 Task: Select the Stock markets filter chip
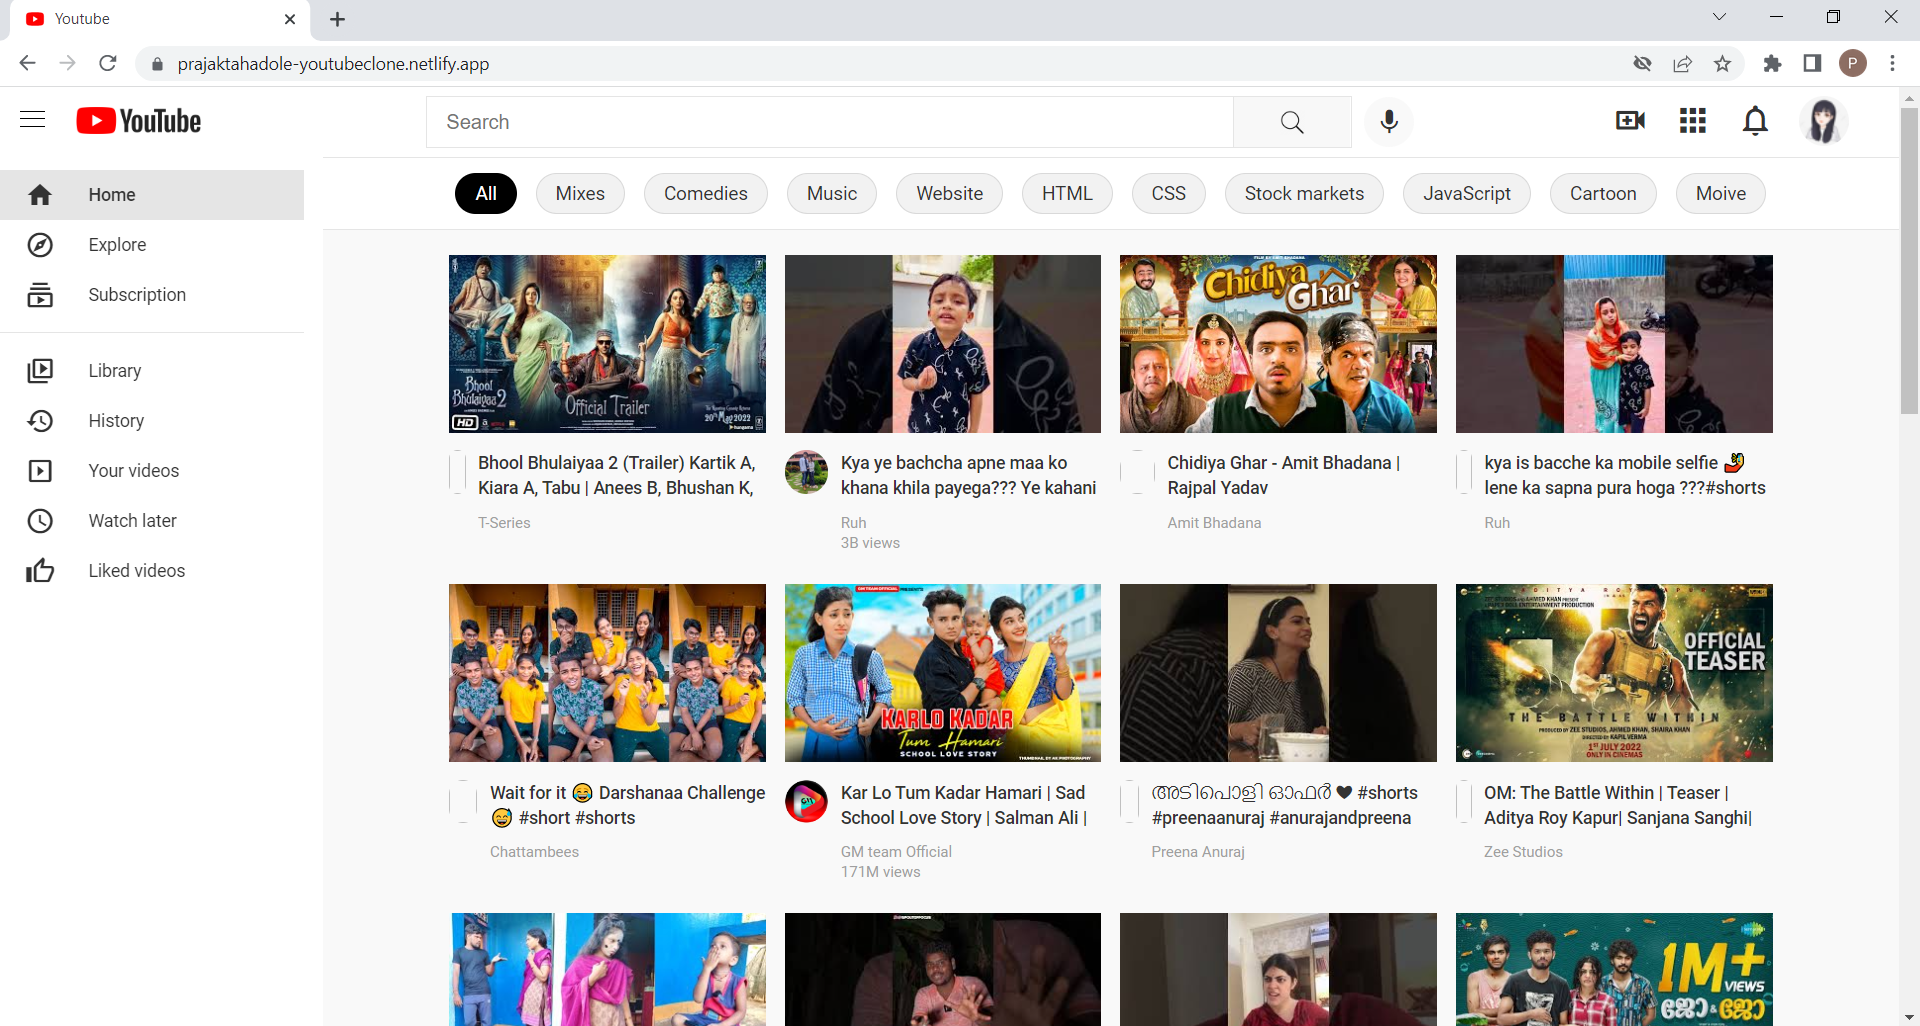click(1304, 194)
